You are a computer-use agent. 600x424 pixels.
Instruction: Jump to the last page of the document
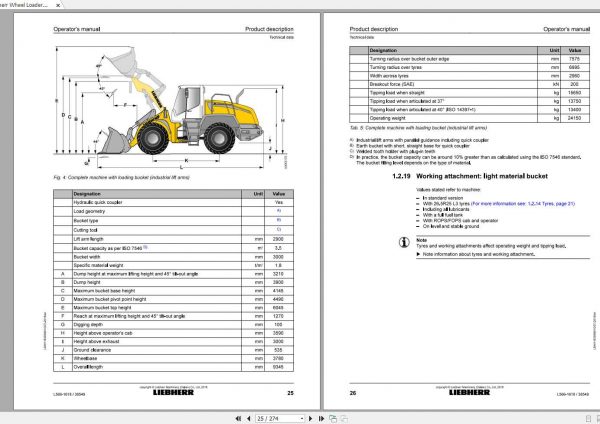coord(321,419)
